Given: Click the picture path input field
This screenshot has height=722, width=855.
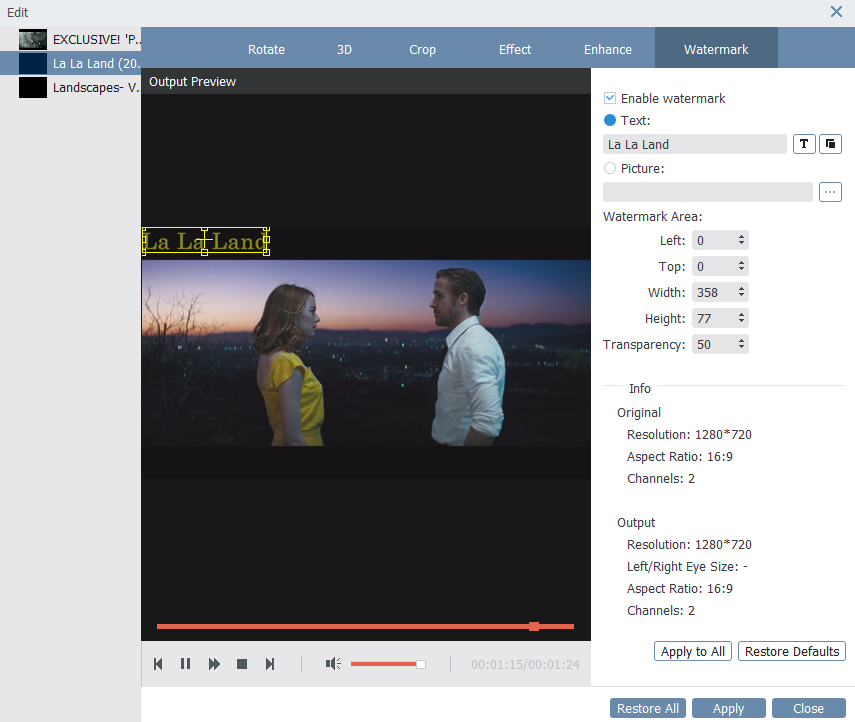Looking at the screenshot, I should [708, 192].
